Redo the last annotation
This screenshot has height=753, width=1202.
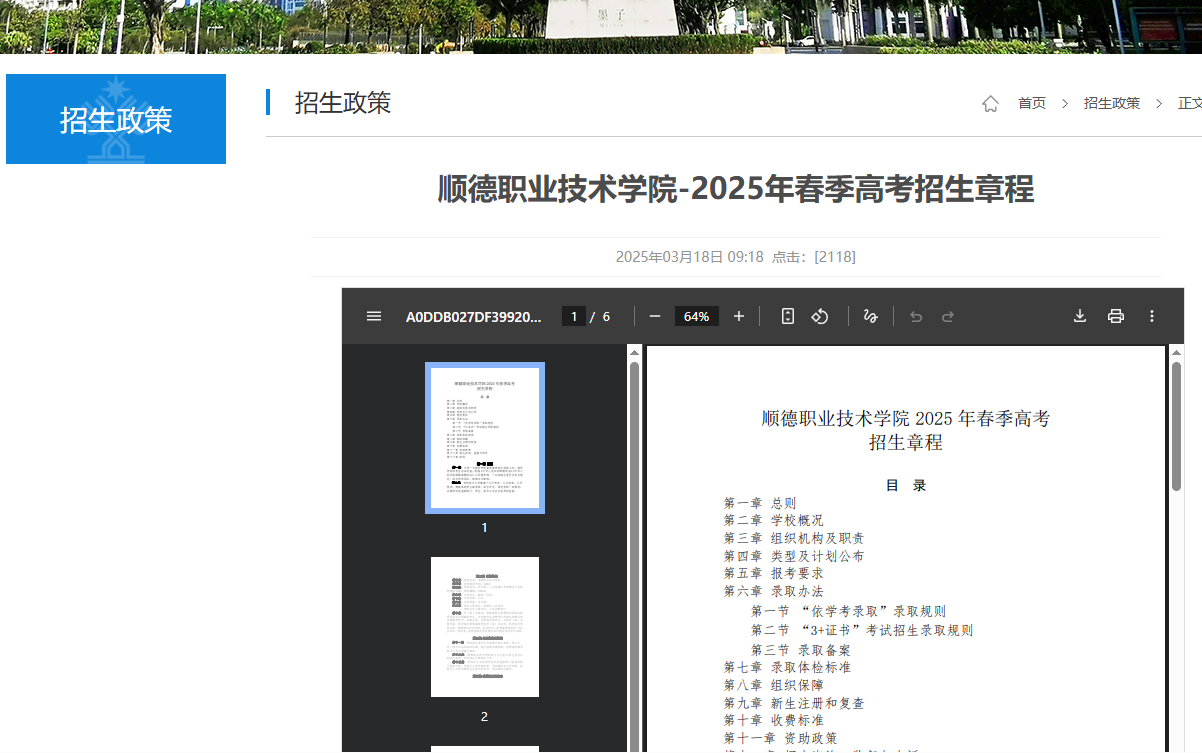(947, 315)
